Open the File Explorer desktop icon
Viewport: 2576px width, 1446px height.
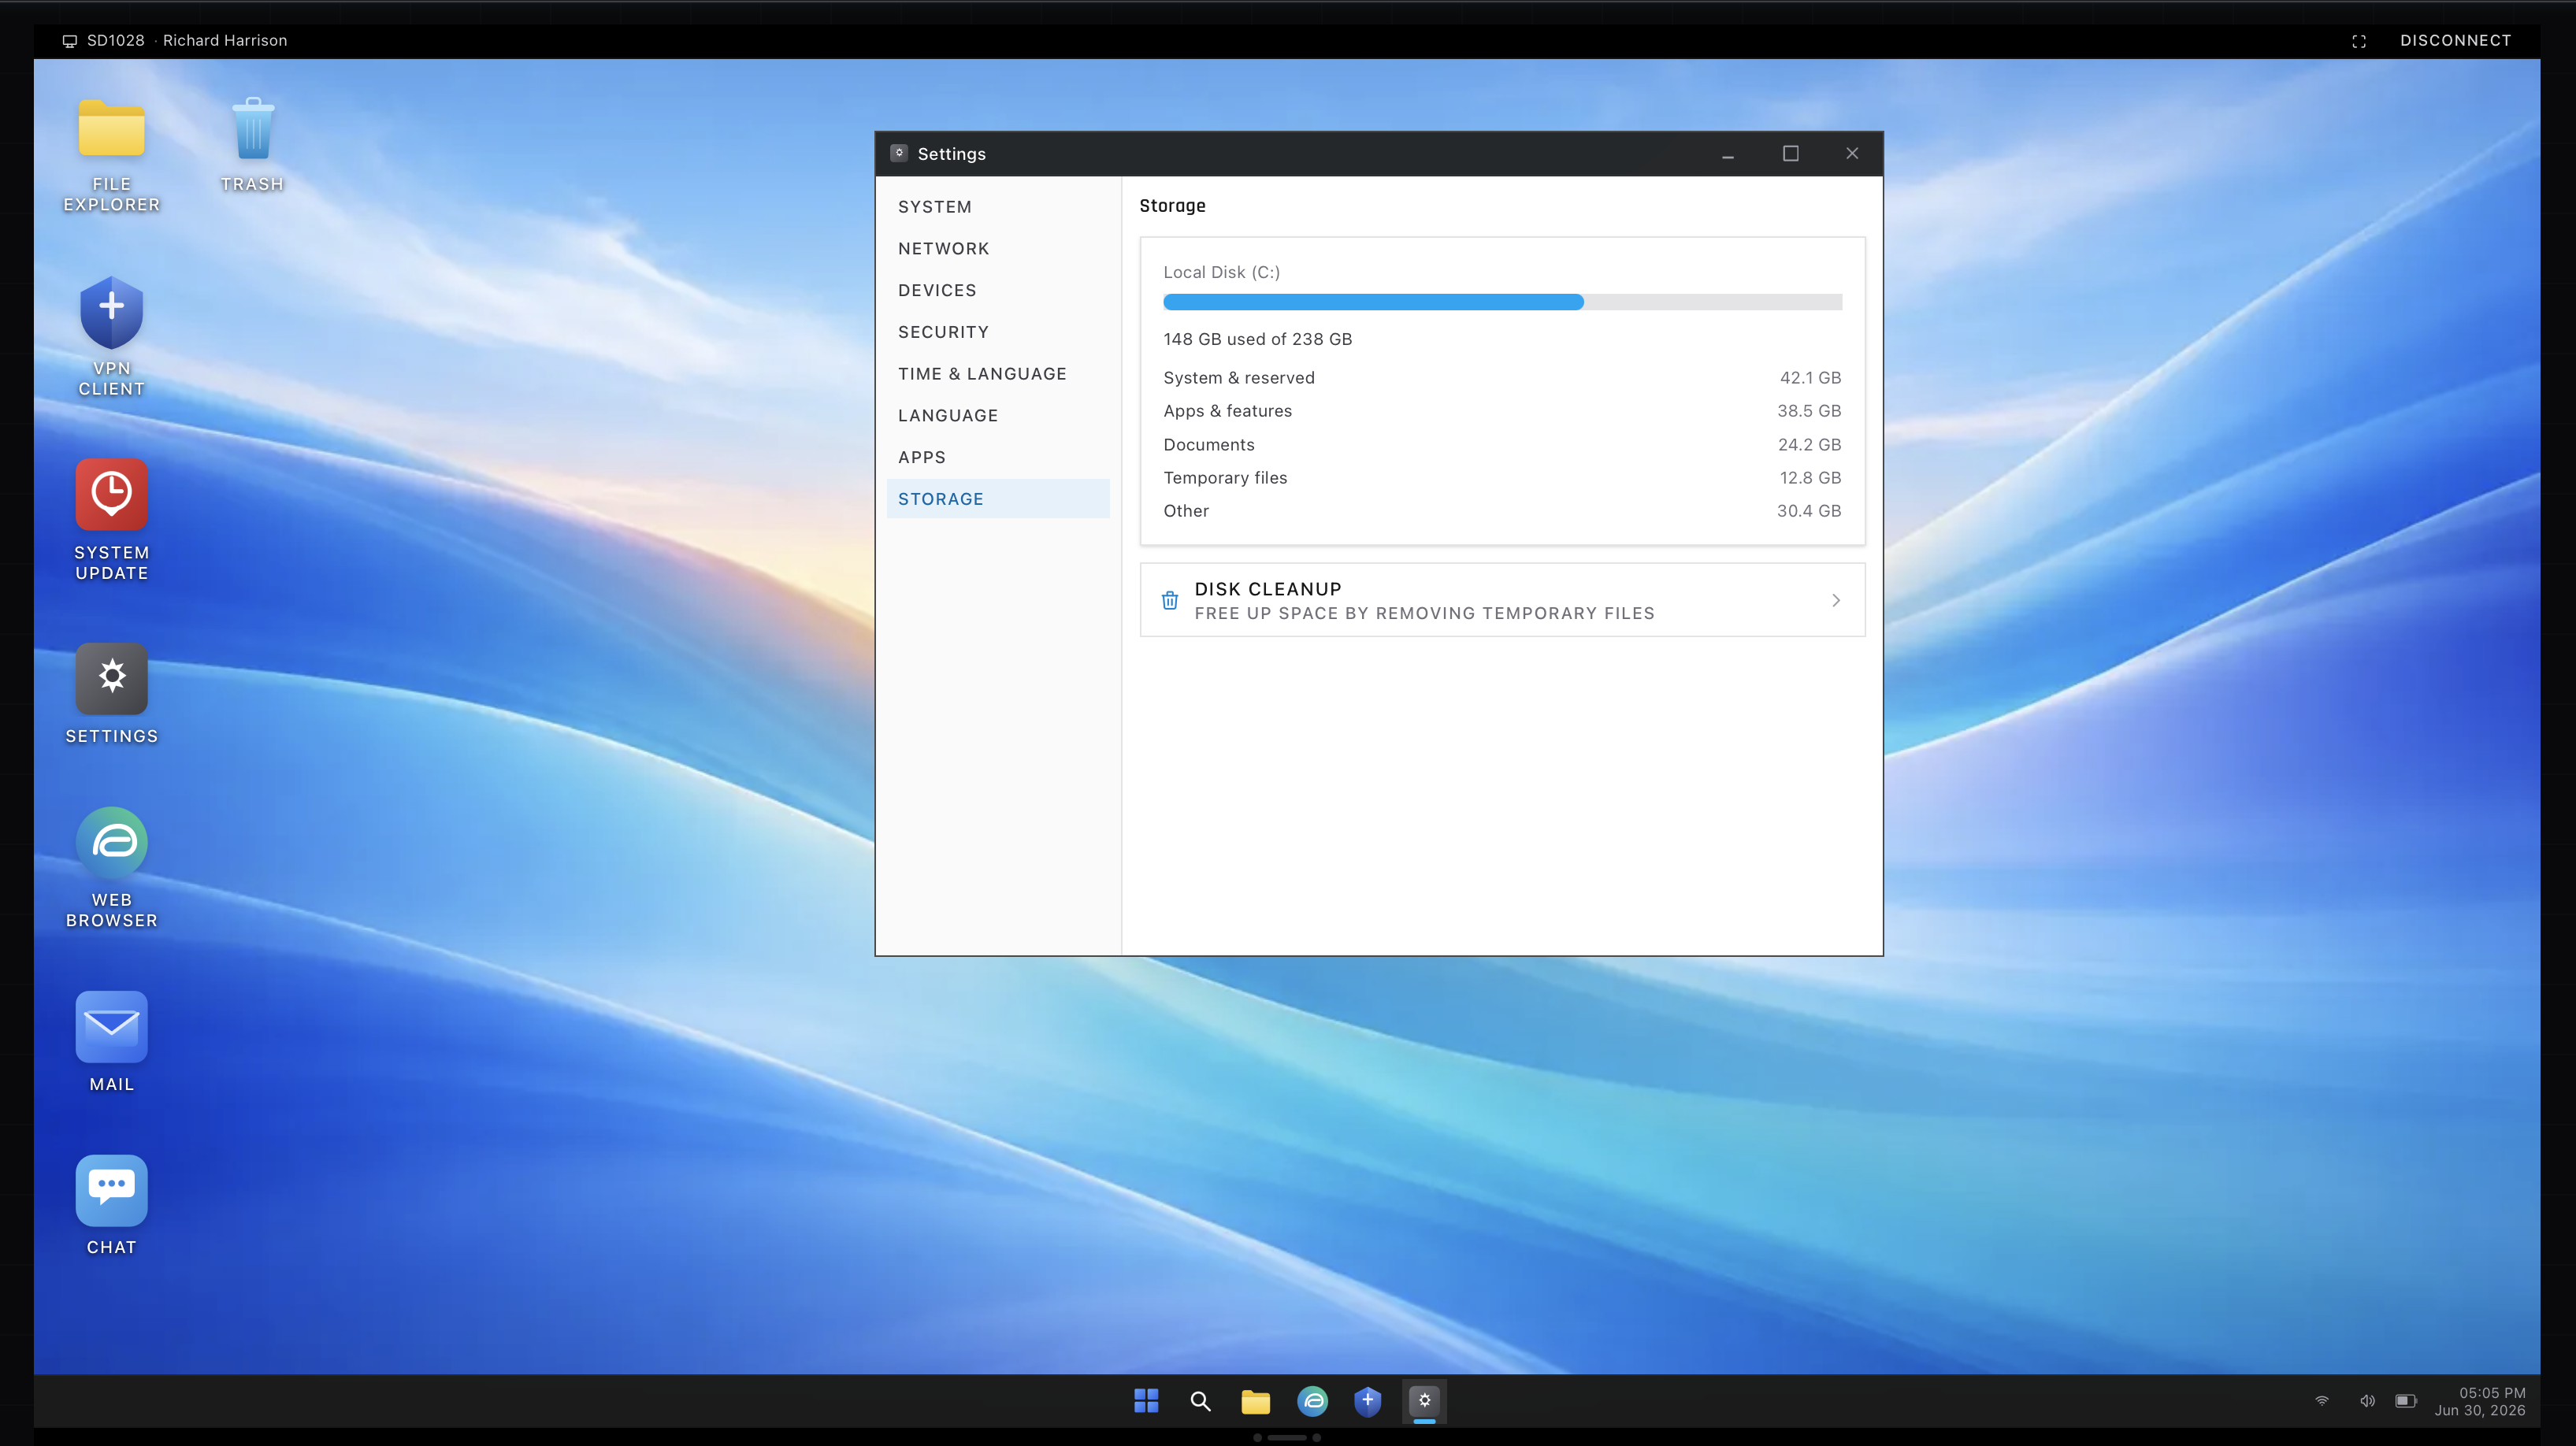pos(111,154)
